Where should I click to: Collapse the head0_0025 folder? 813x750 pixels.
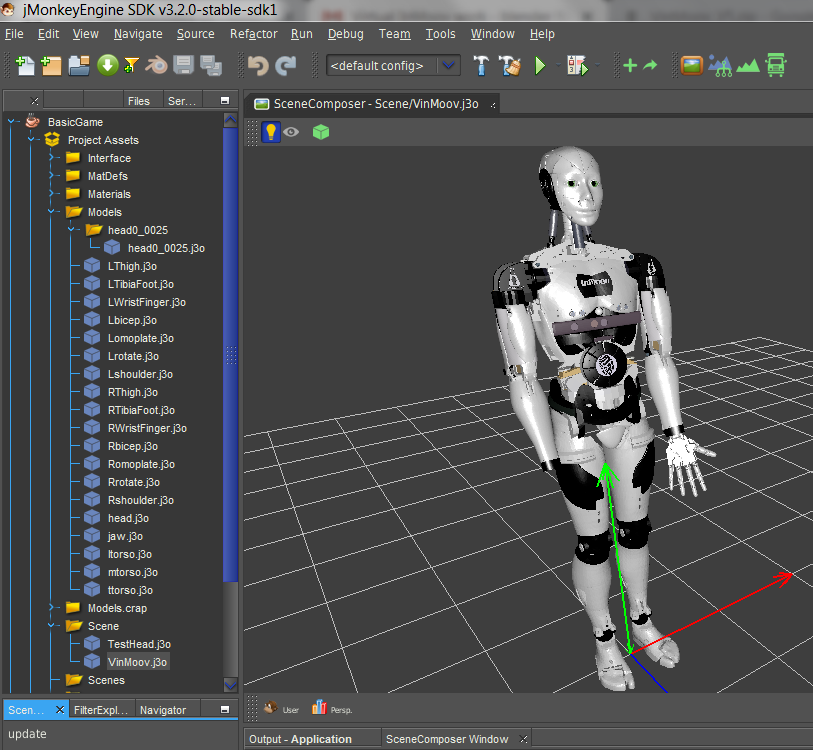[x=72, y=229]
